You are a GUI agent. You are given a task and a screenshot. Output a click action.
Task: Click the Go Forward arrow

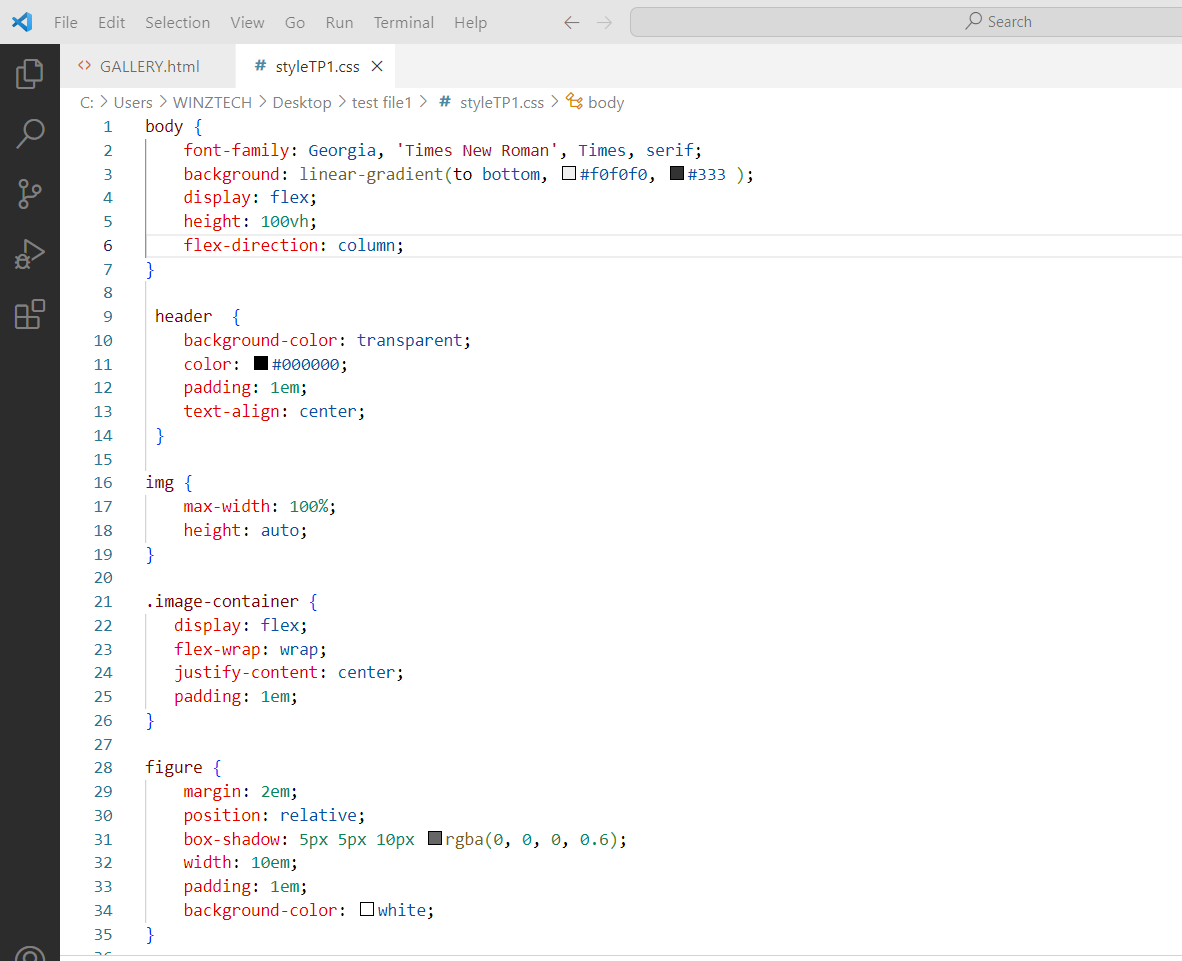point(604,22)
